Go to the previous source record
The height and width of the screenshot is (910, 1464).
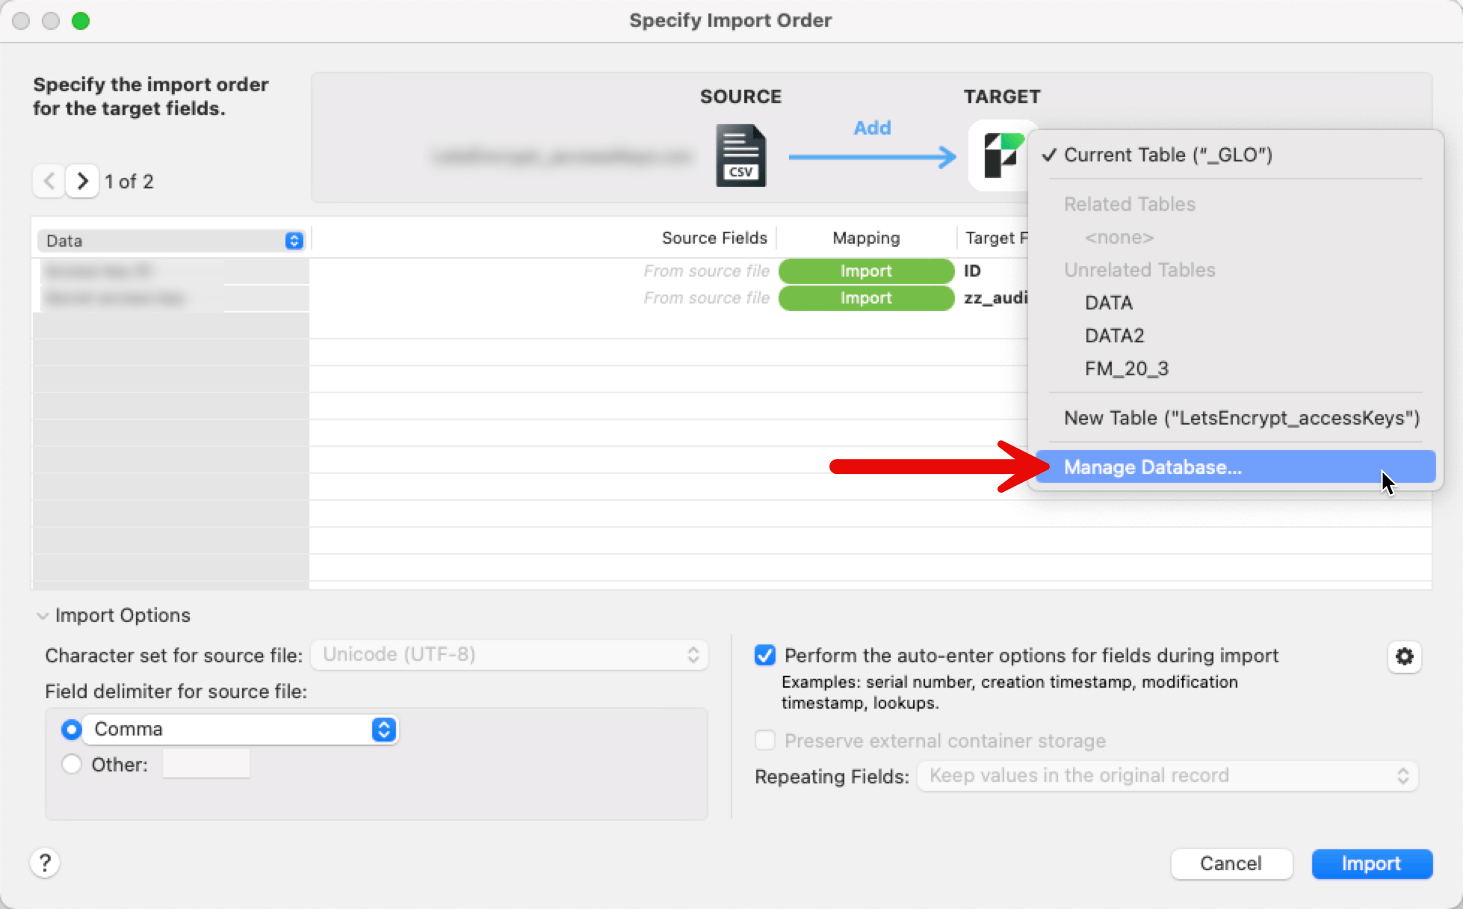tap(49, 181)
